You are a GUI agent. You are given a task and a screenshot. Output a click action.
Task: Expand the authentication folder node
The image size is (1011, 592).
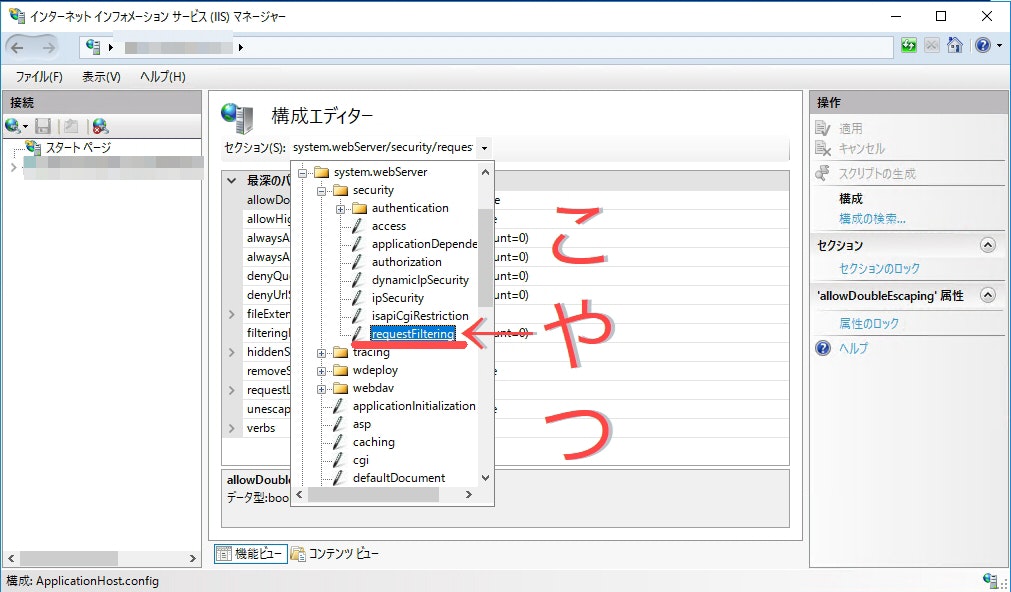(340, 209)
